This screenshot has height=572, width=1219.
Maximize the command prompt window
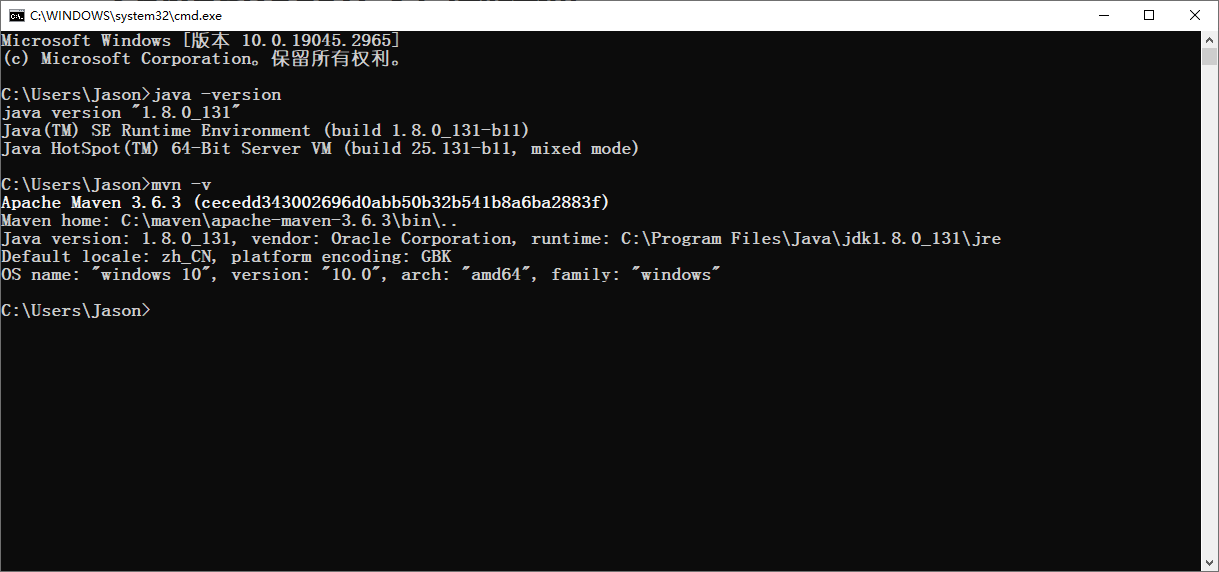click(1149, 15)
